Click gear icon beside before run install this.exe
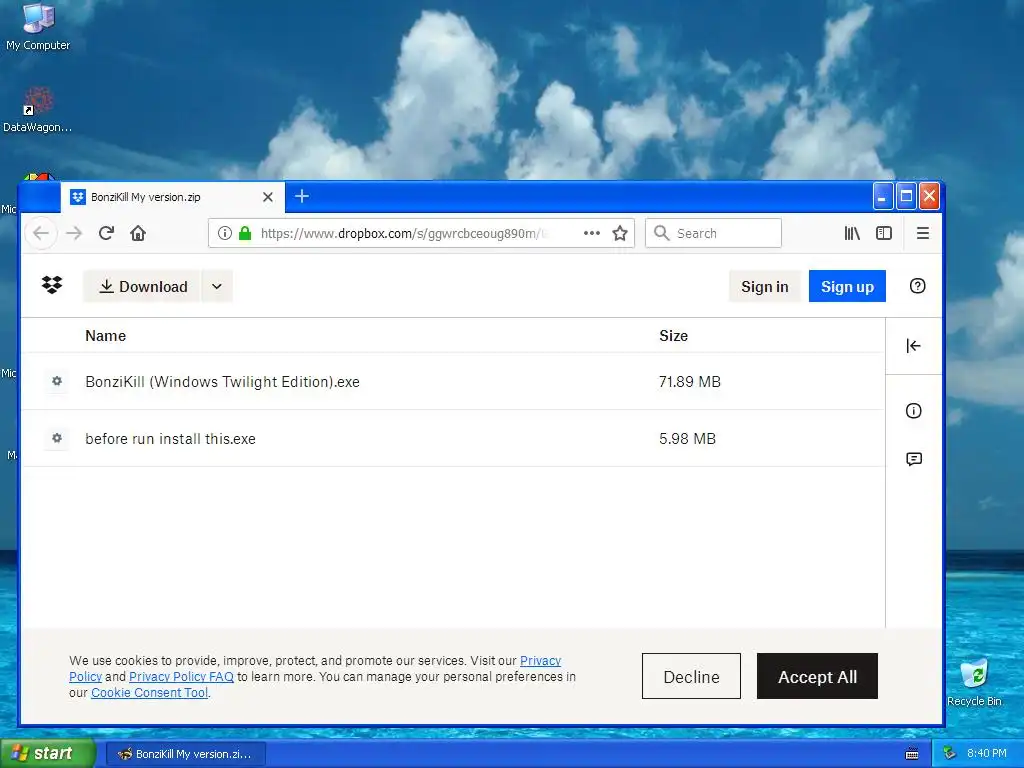 [57, 438]
